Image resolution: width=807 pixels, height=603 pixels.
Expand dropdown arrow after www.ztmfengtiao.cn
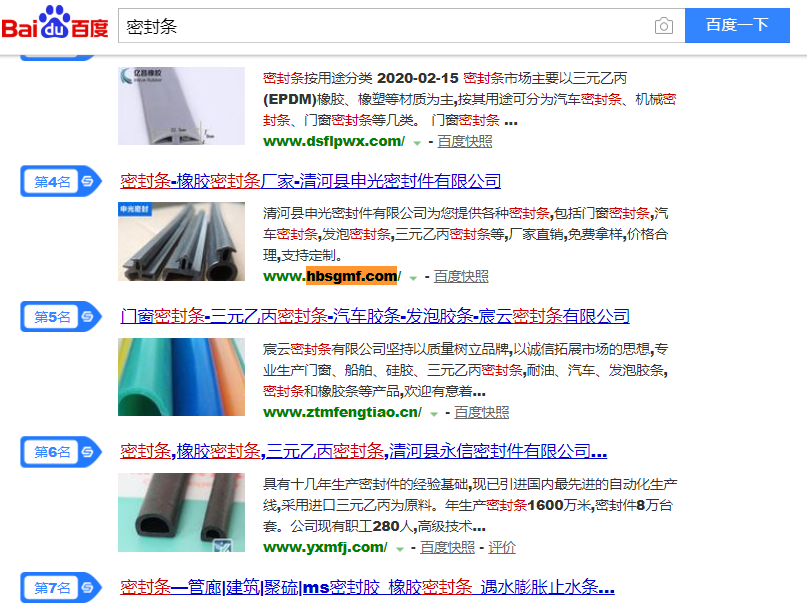434,414
